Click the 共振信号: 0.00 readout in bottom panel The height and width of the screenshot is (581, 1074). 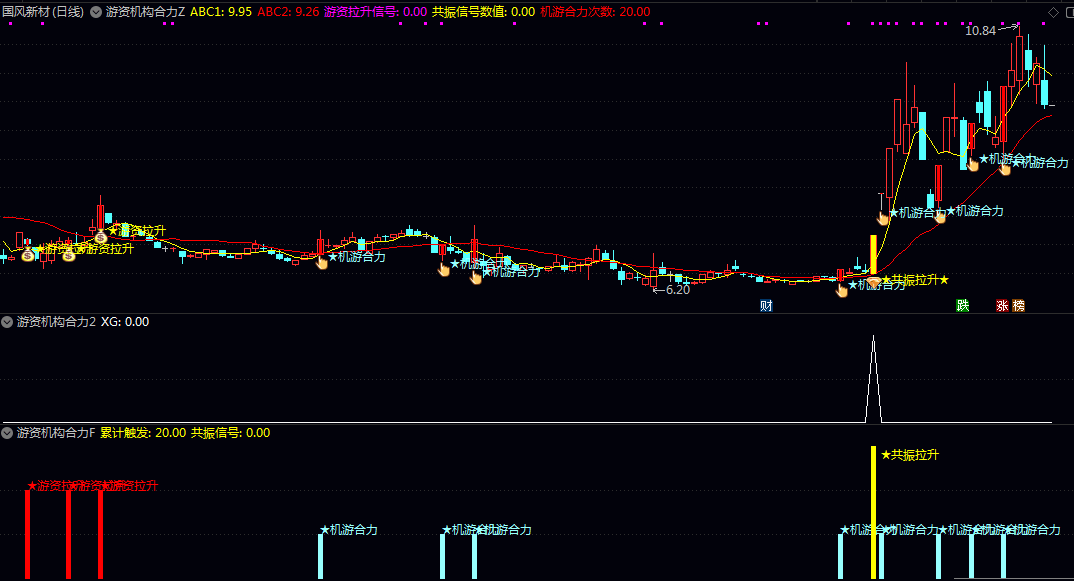pyautogui.click(x=230, y=433)
